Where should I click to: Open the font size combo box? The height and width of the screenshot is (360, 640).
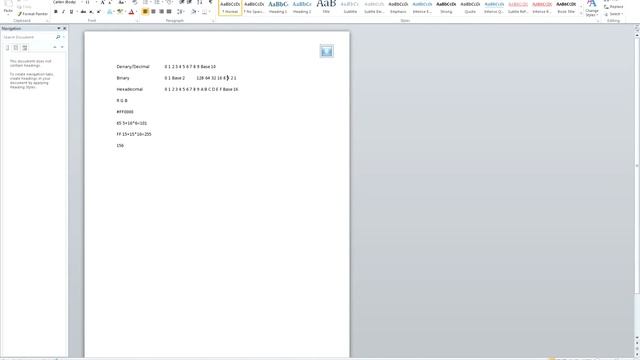point(91,2)
